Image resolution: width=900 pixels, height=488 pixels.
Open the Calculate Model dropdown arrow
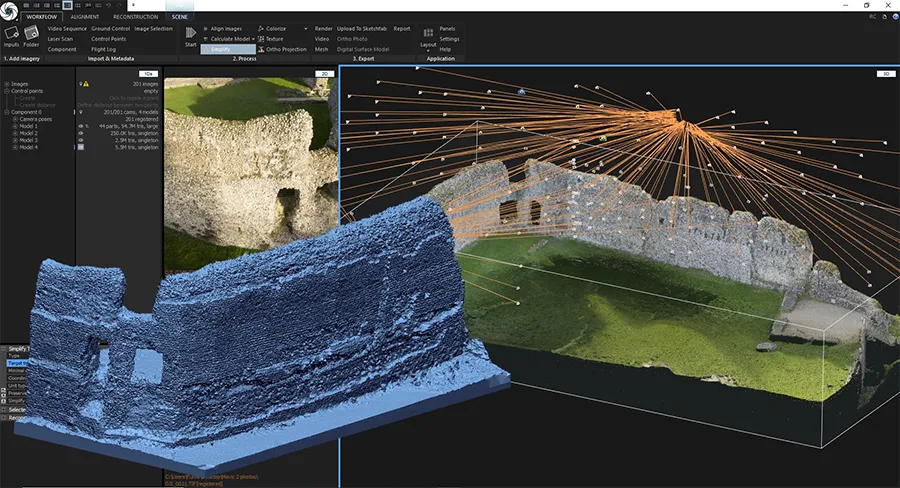tap(252, 39)
